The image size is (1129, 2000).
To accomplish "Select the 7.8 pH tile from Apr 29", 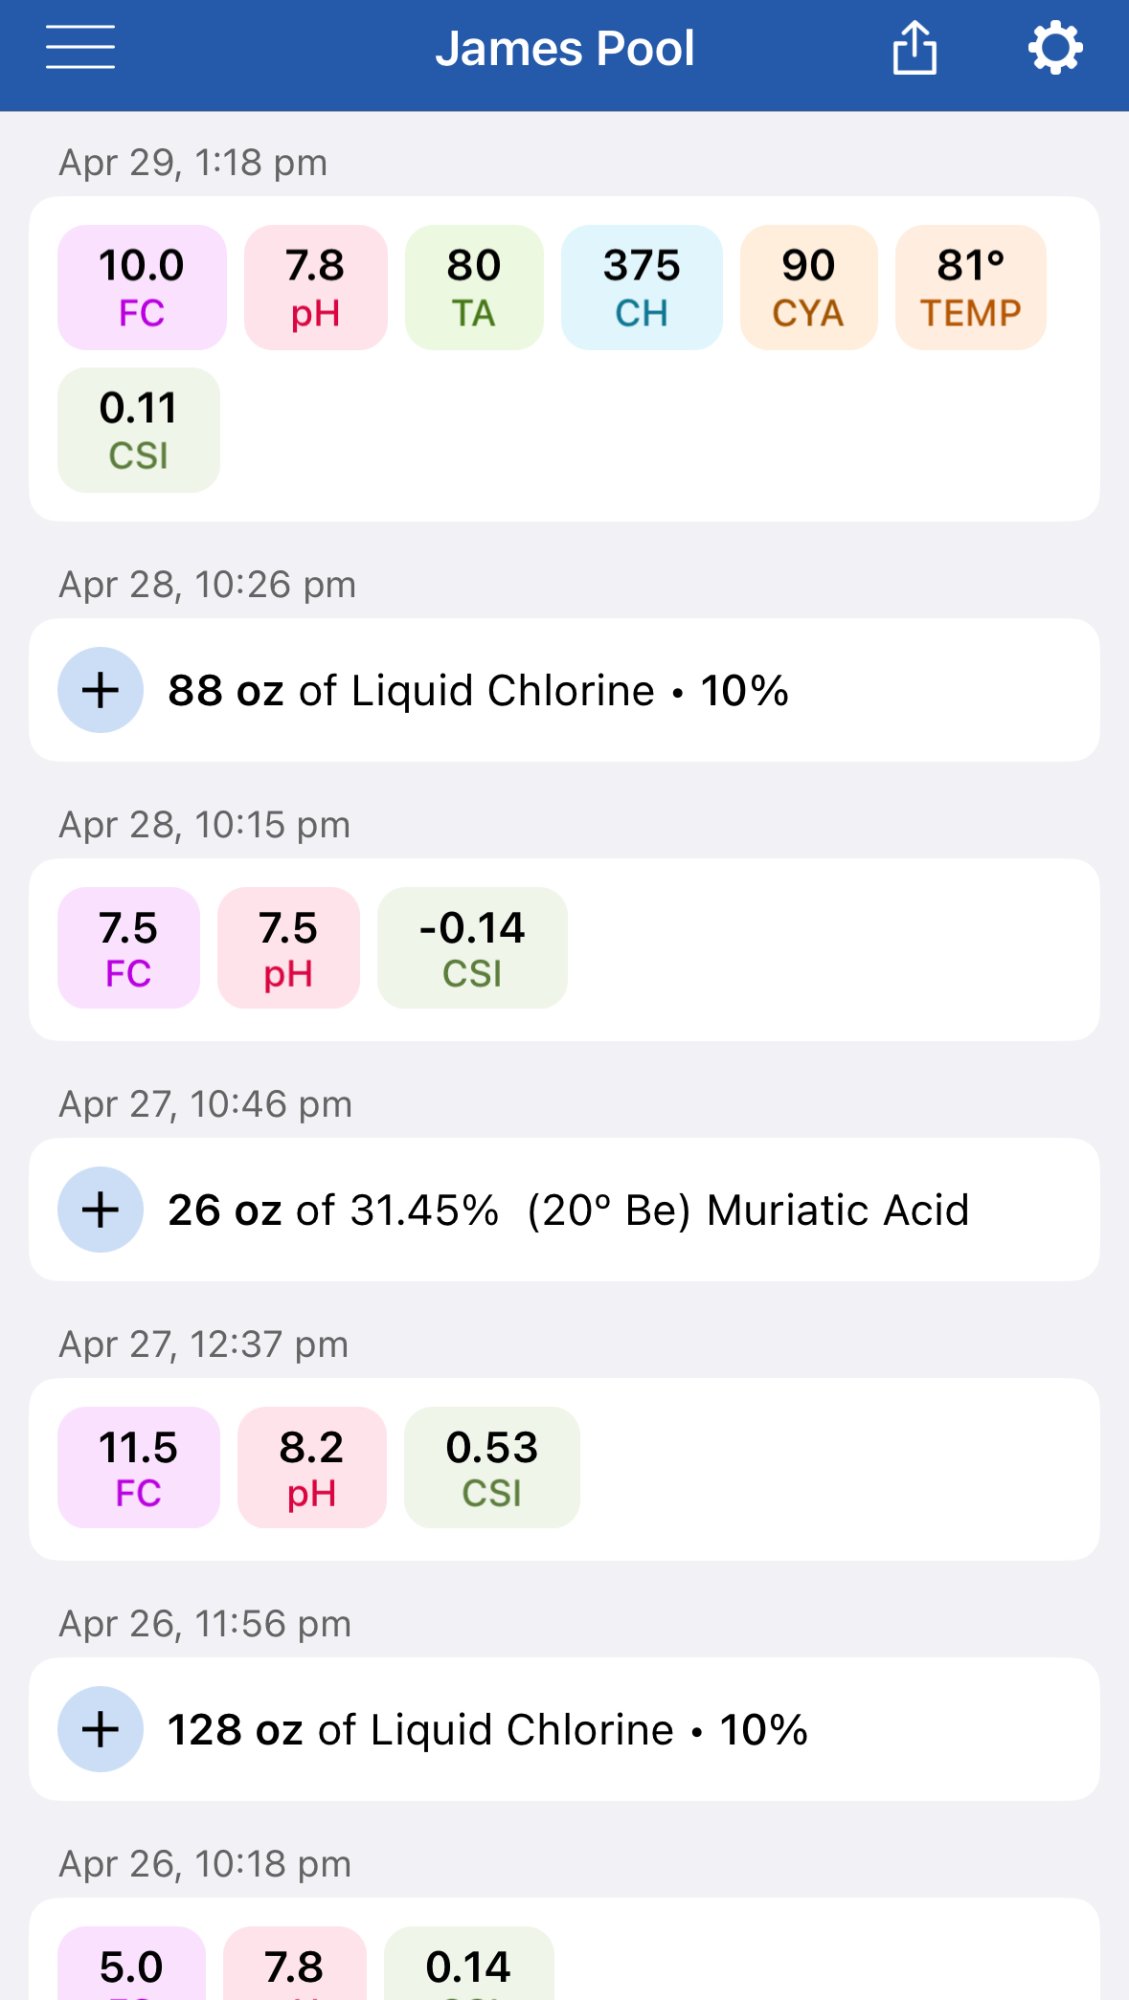I will [315, 288].
